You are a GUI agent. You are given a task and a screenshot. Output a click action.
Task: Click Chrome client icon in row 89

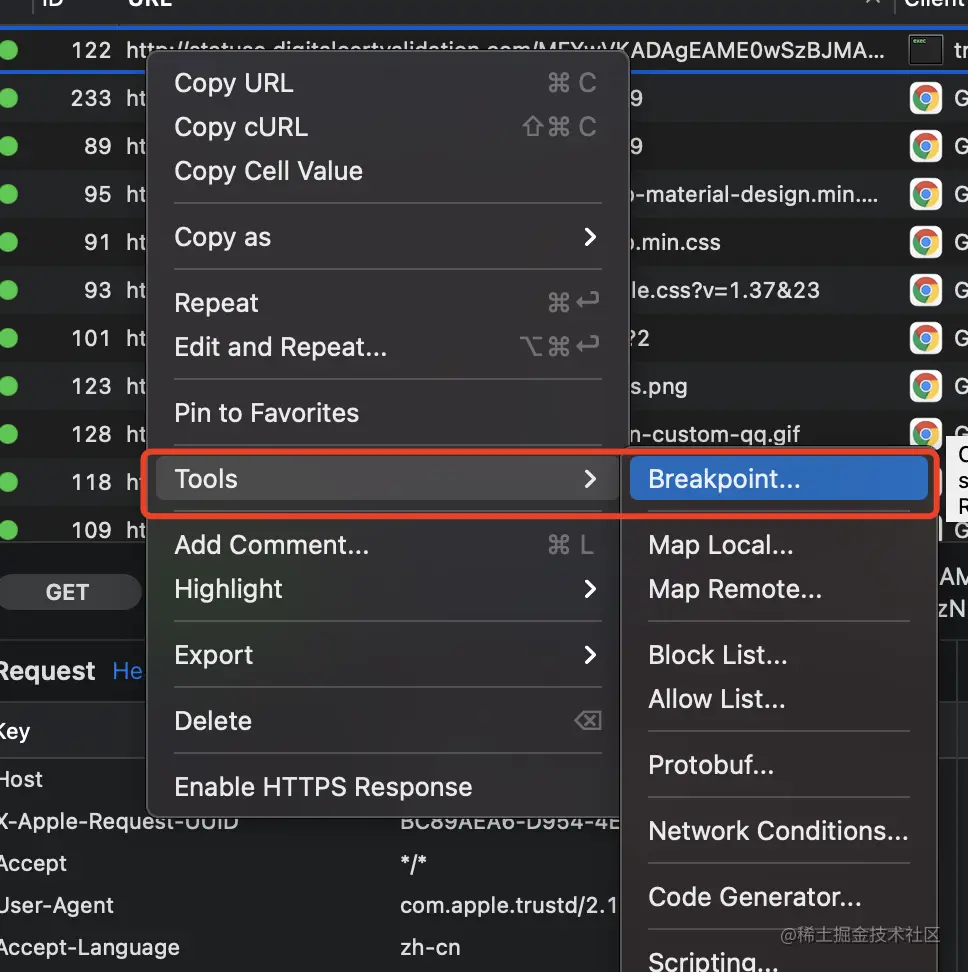tap(926, 146)
